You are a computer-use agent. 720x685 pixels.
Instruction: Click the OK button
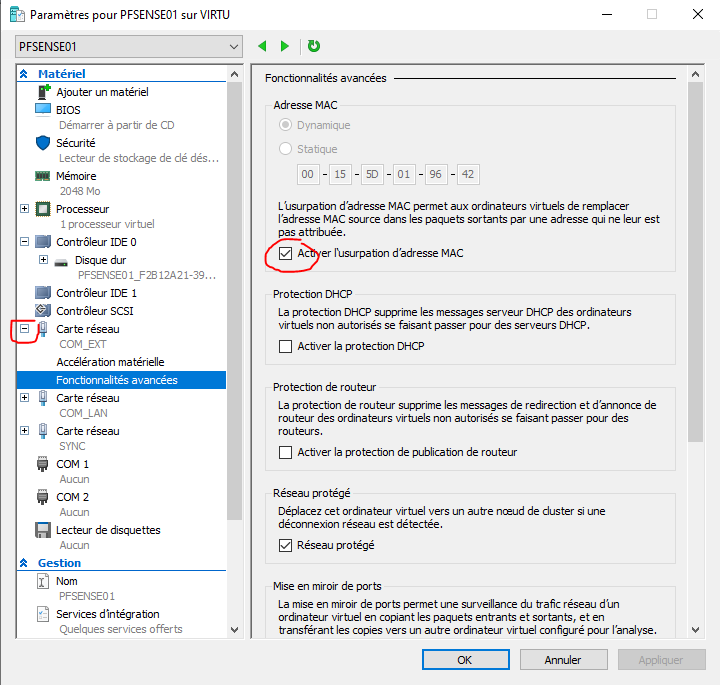(x=464, y=660)
